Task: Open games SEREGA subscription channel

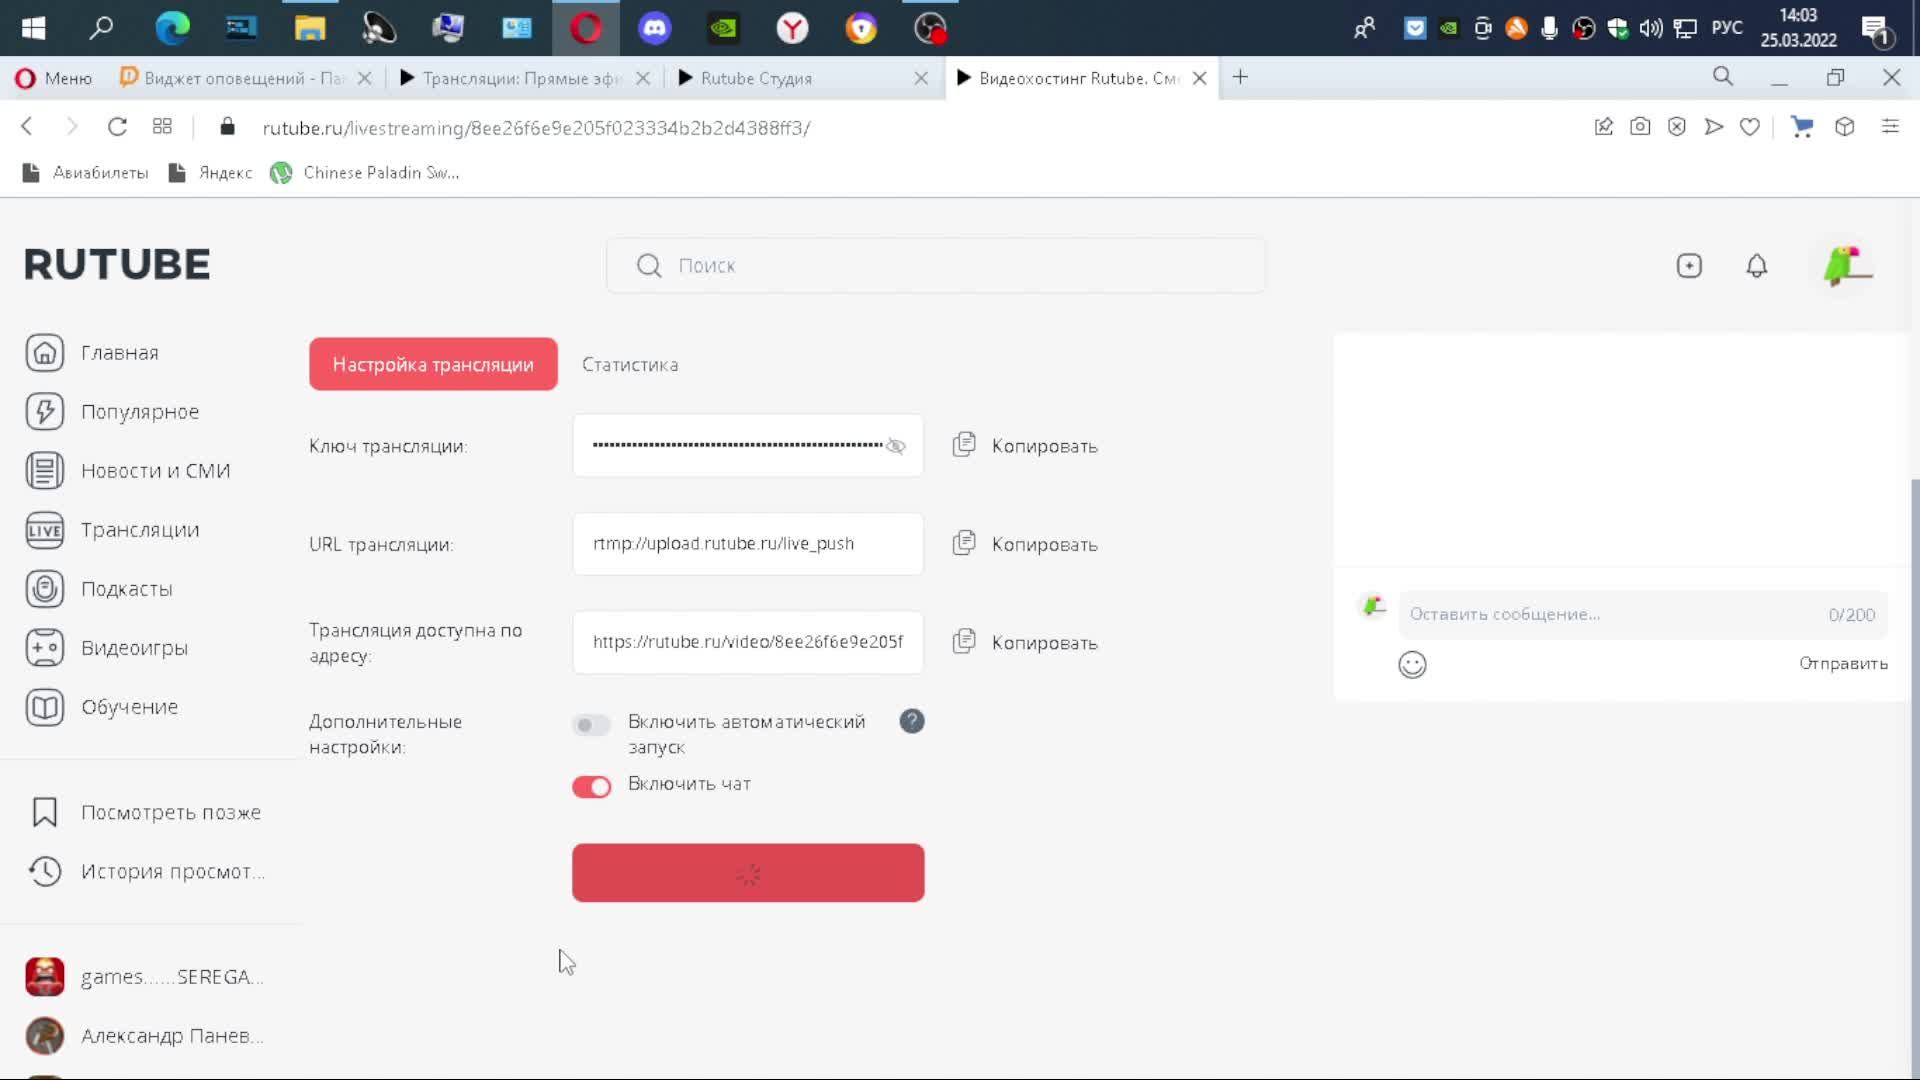Action: (x=145, y=976)
